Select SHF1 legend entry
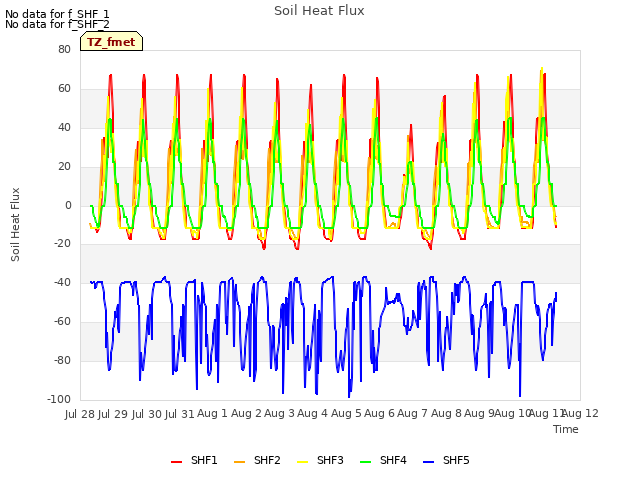This screenshot has width=640, height=480. 194,461
